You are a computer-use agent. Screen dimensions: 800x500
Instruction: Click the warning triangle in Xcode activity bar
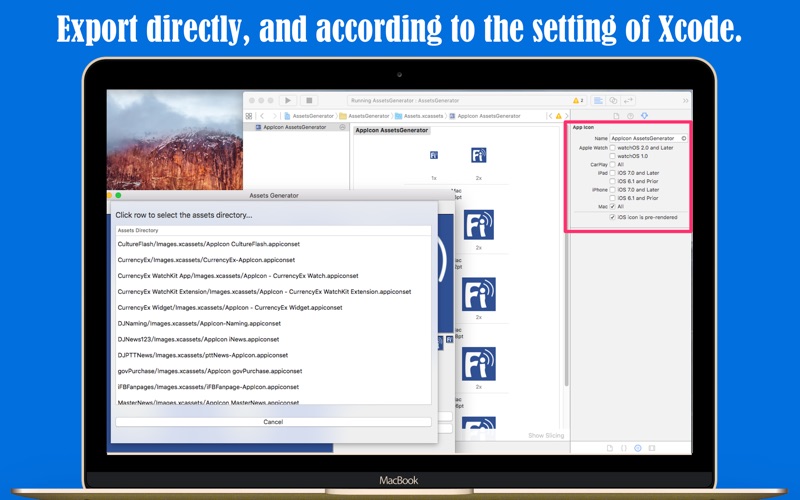pyautogui.click(x=576, y=101)
